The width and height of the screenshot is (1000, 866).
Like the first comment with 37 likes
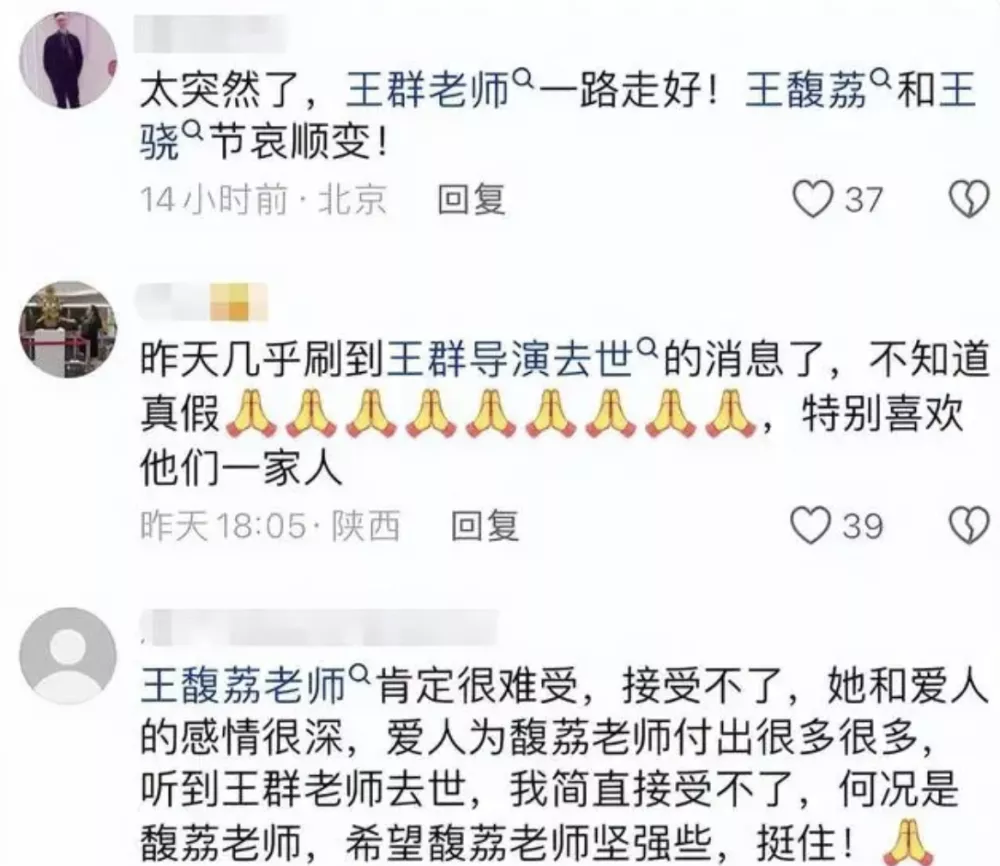point(812,199)
